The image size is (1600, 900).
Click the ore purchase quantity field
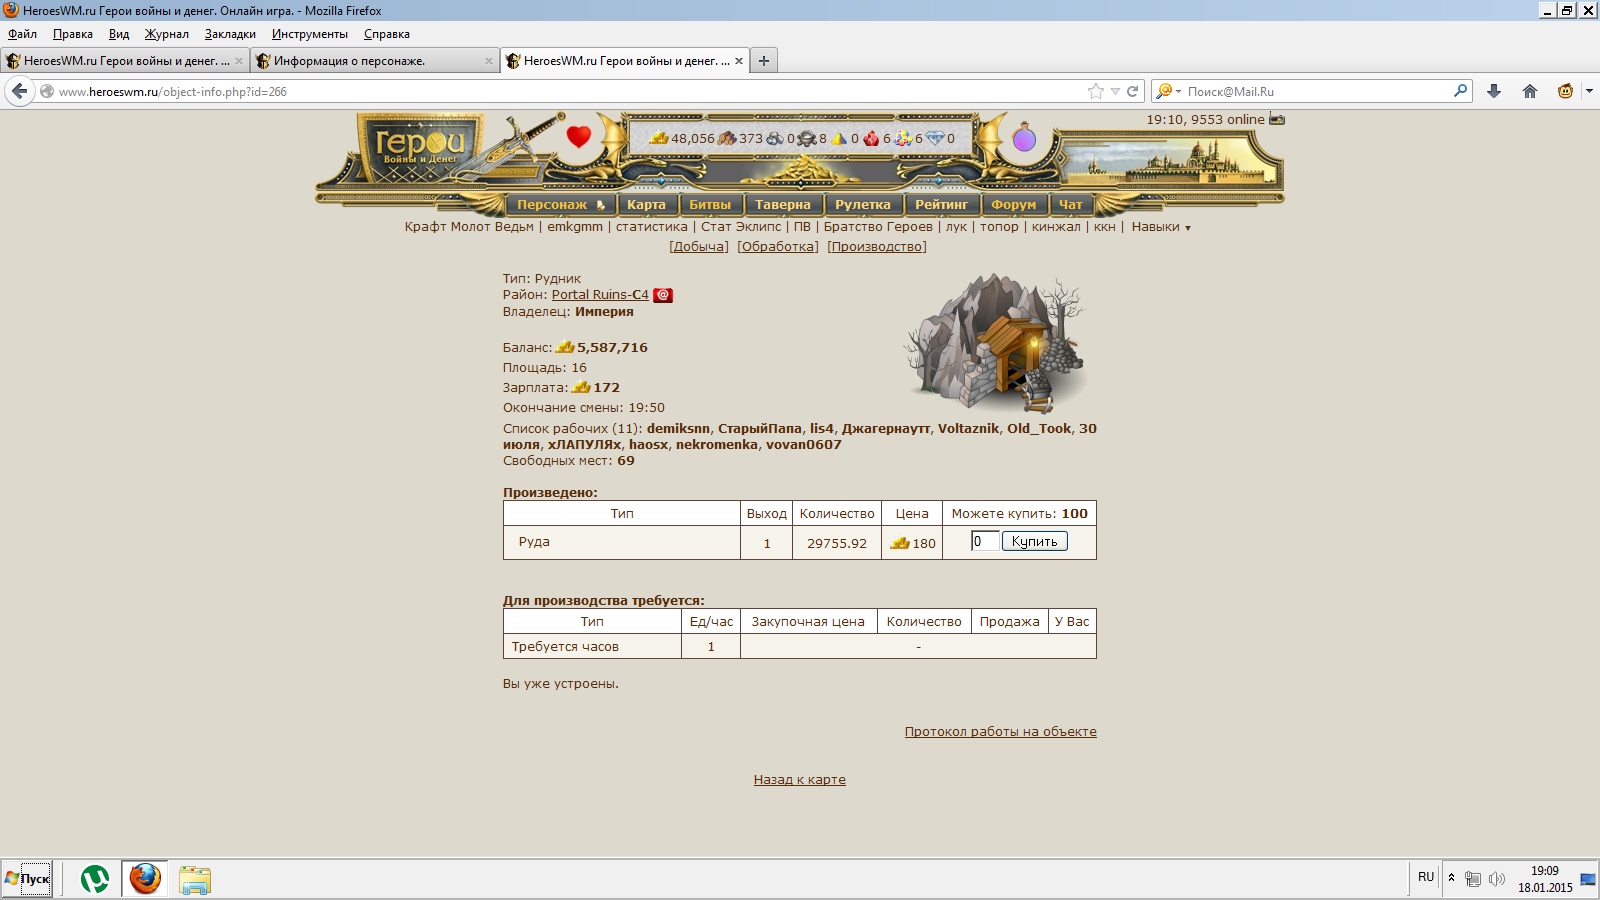(985, 541)
